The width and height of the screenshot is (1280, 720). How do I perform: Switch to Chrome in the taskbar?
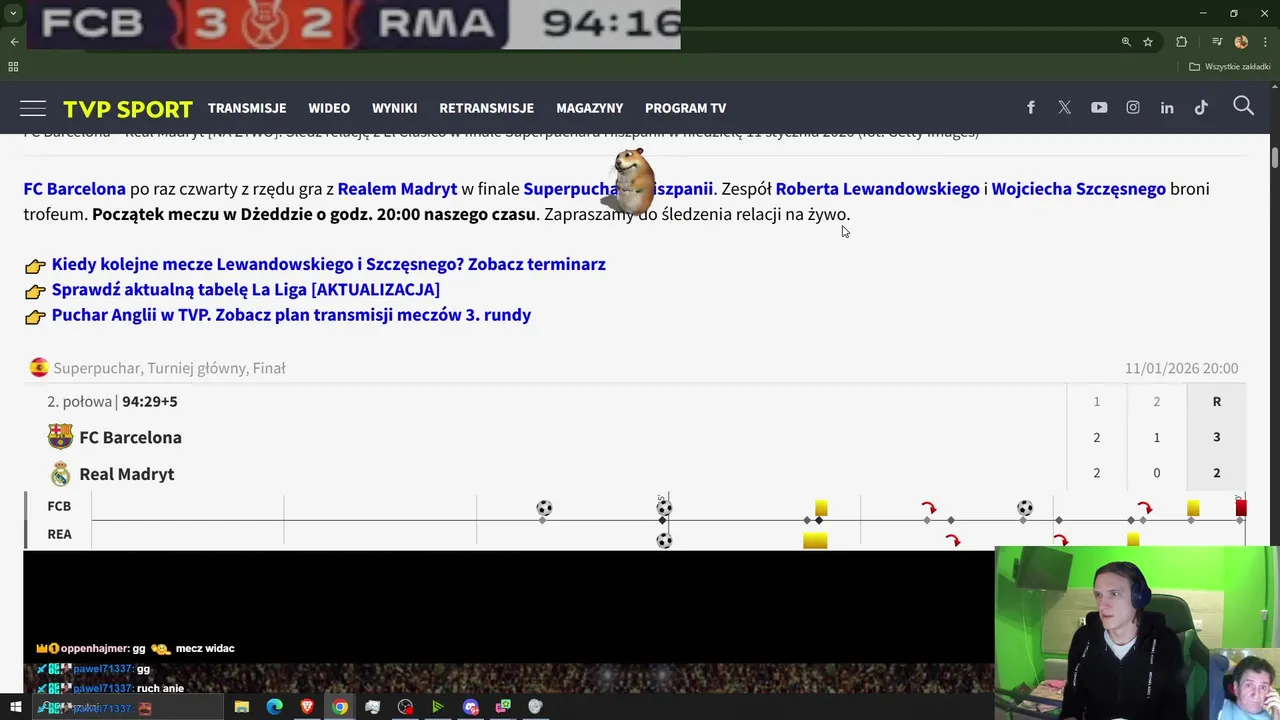(x=340, y=707)
